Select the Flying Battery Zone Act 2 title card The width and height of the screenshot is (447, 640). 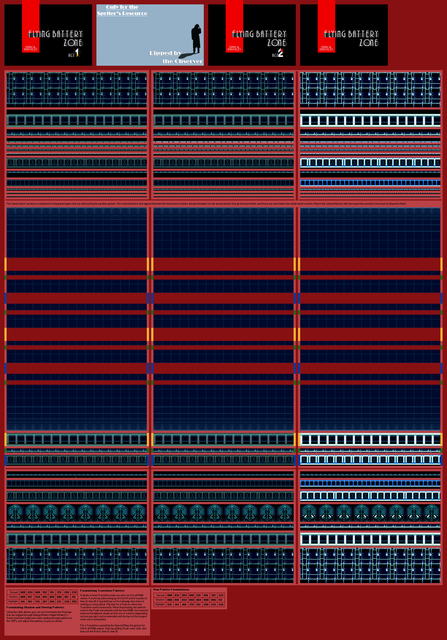[x=252, y=35]
